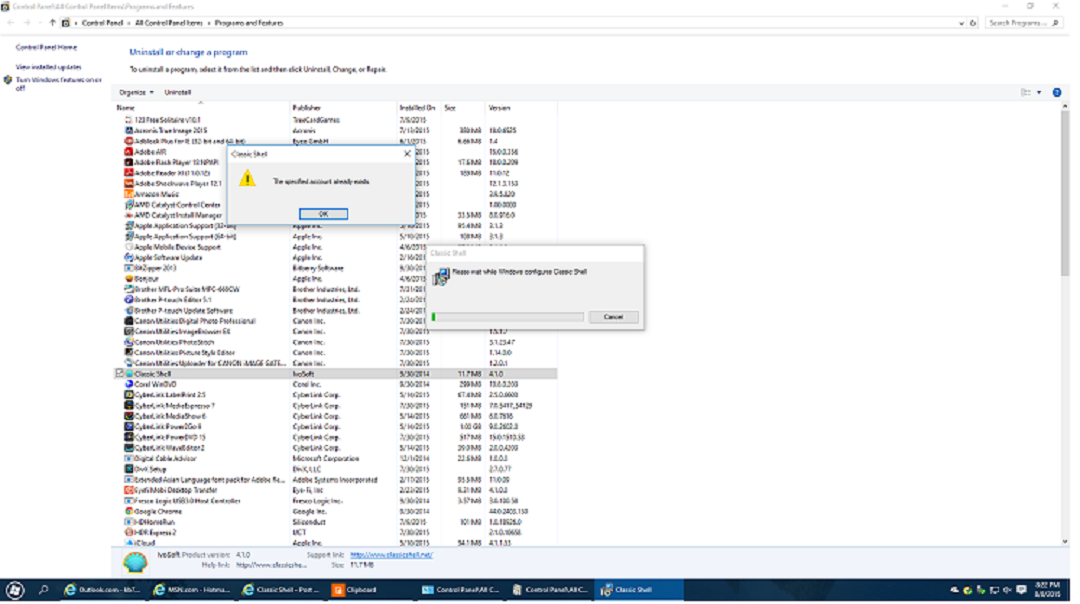The width and height of the screenshot is (1080, 604).
Task: Click the taskbar search magnifier icon
Action: coord(43,591)
